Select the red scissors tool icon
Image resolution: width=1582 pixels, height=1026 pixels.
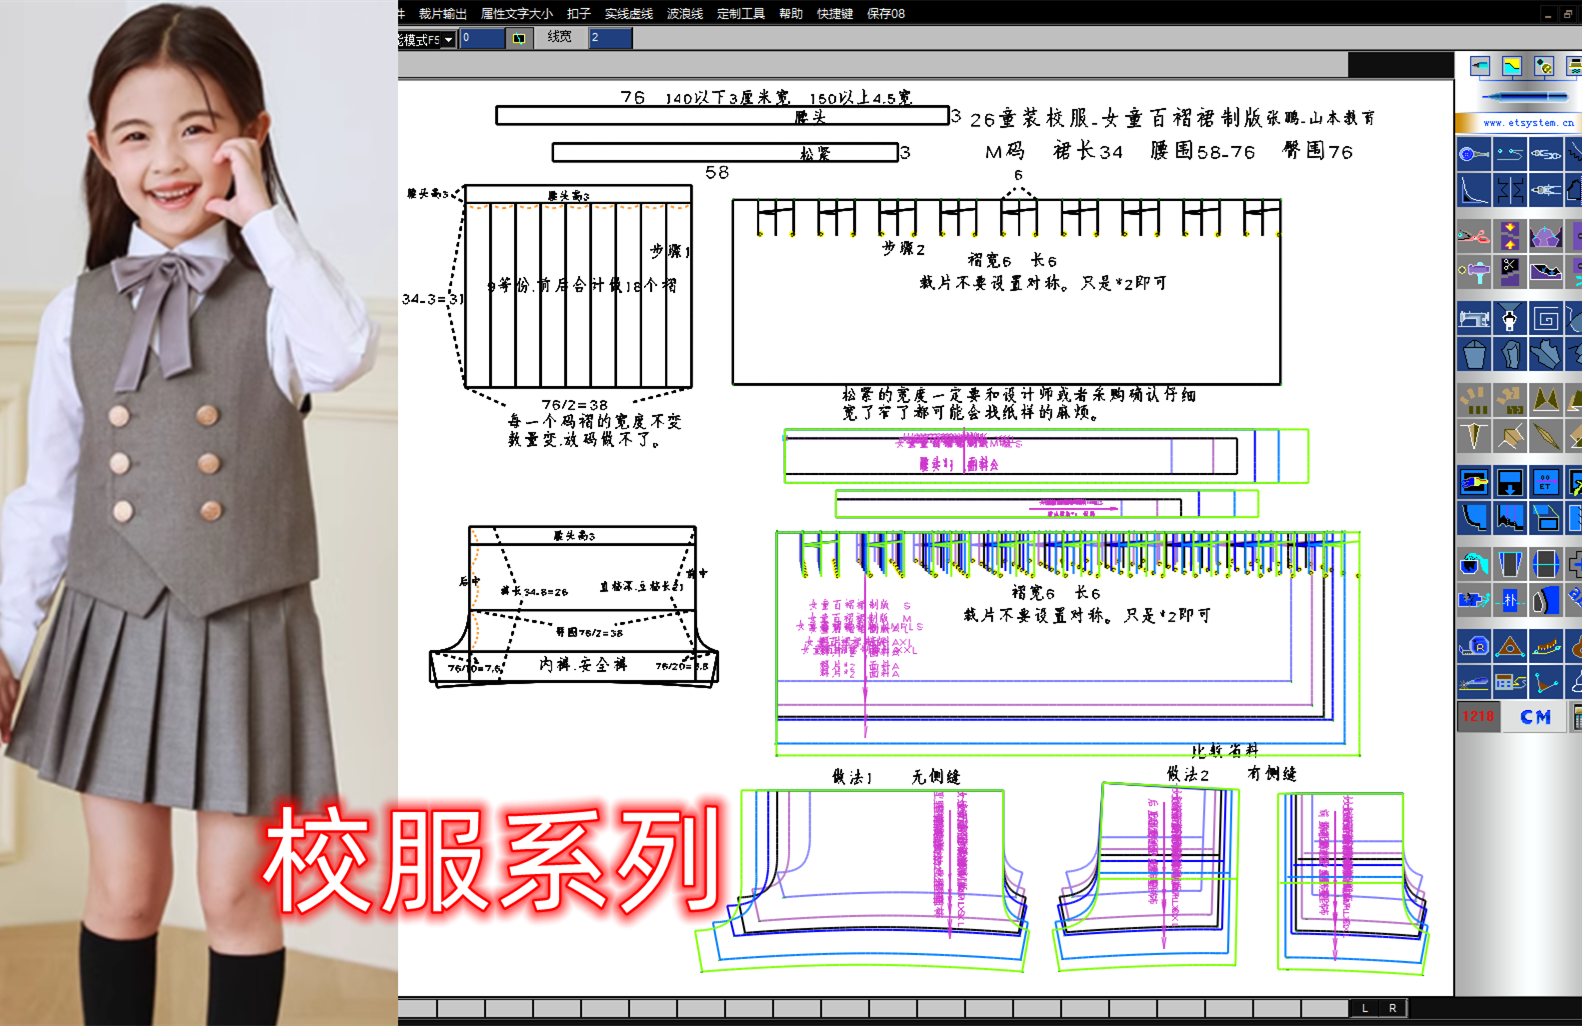click(1474, 236)
